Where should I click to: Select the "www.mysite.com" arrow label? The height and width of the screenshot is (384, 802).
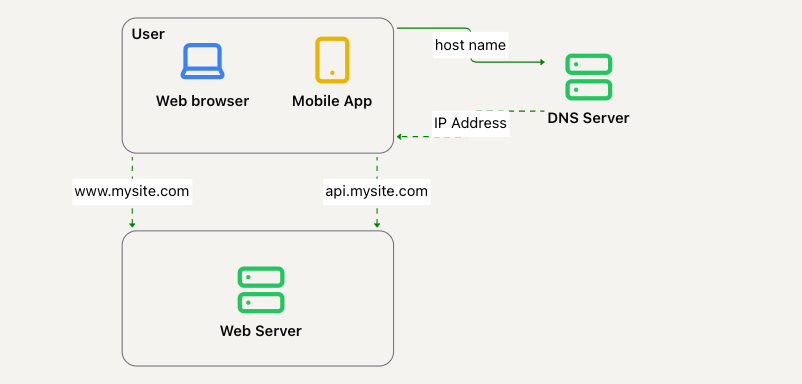coord(132,192)
